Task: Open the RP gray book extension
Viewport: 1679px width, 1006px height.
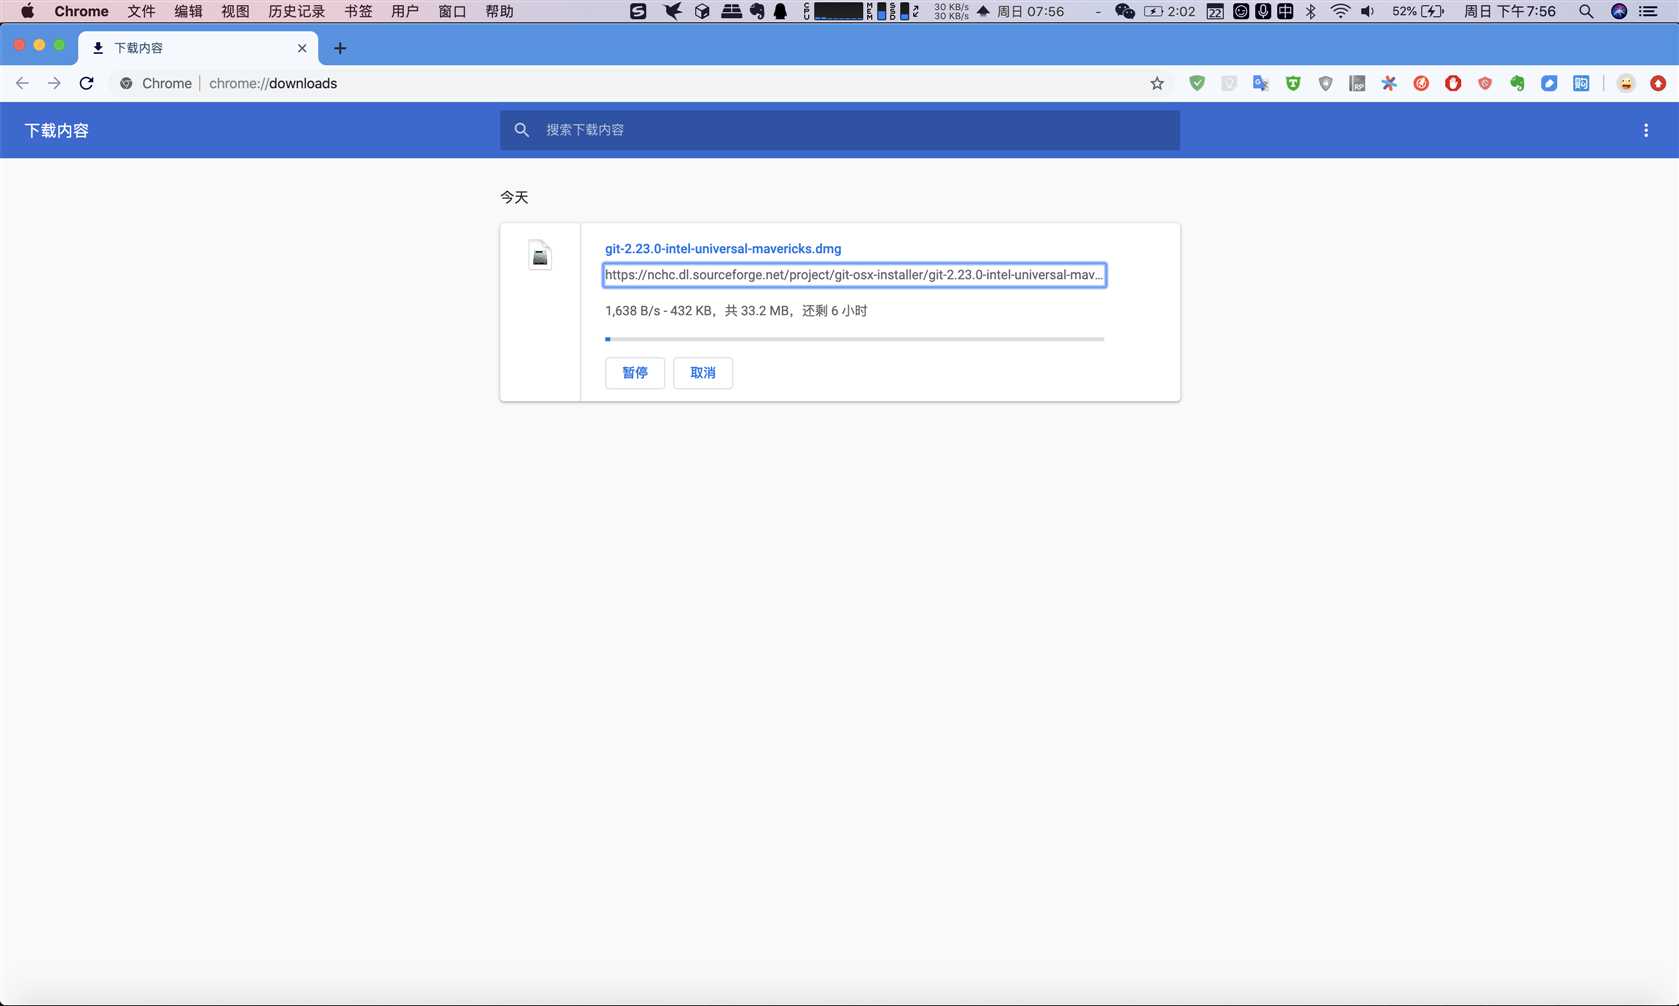Action: click(x=1357, y=84)
